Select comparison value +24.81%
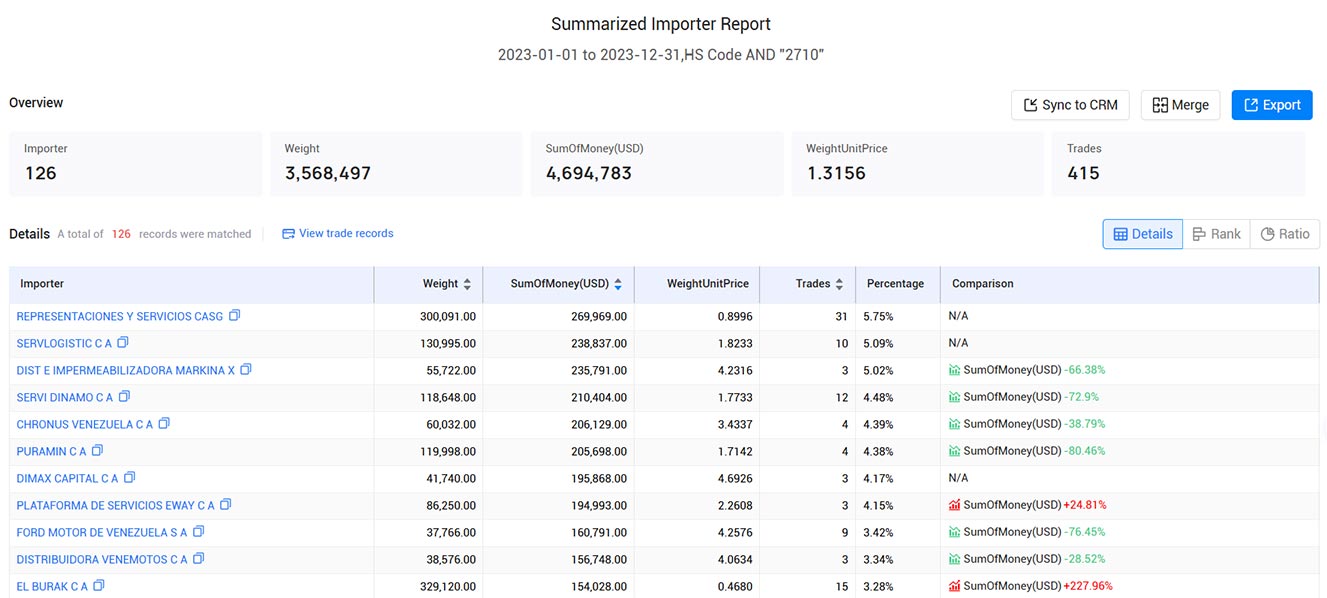Screen dimensions: 1327x598 pos(1085,505)
